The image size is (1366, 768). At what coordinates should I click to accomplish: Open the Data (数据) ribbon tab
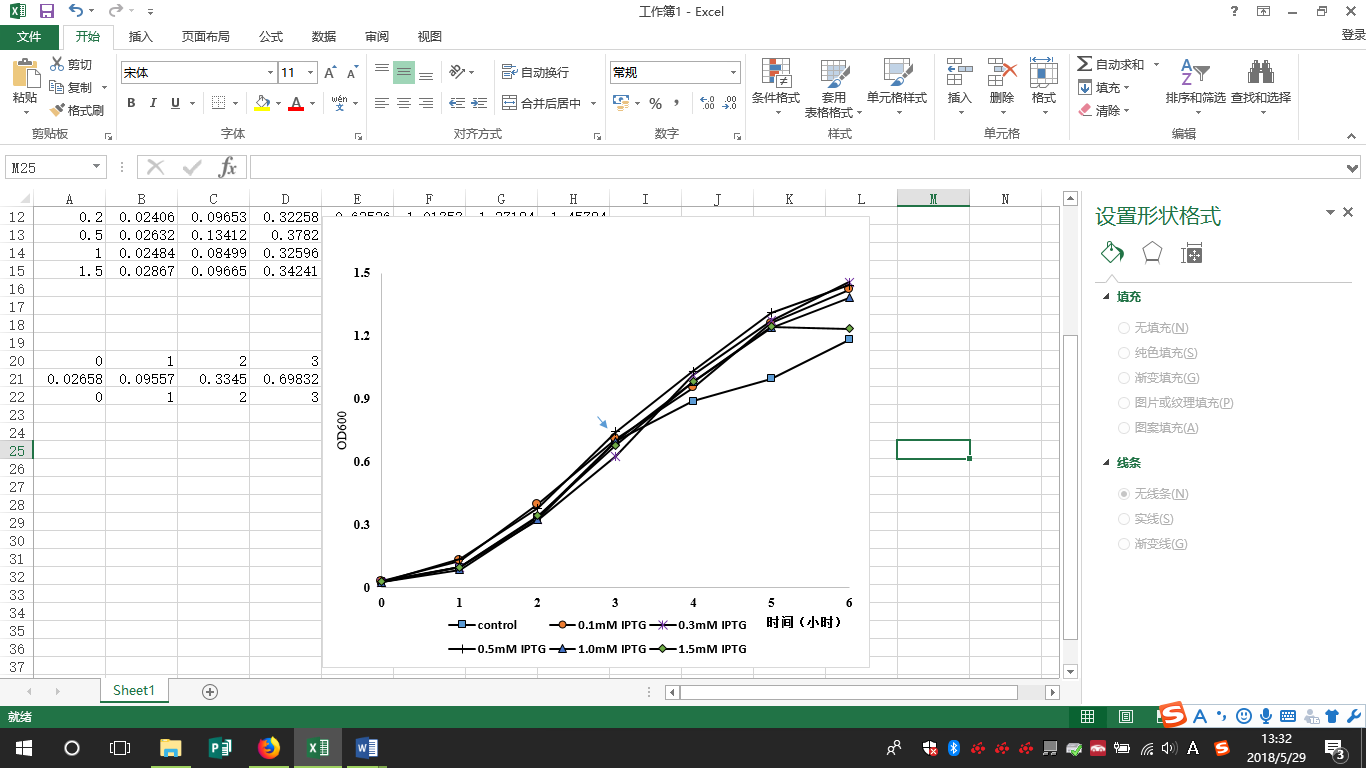tap(324, 37)
